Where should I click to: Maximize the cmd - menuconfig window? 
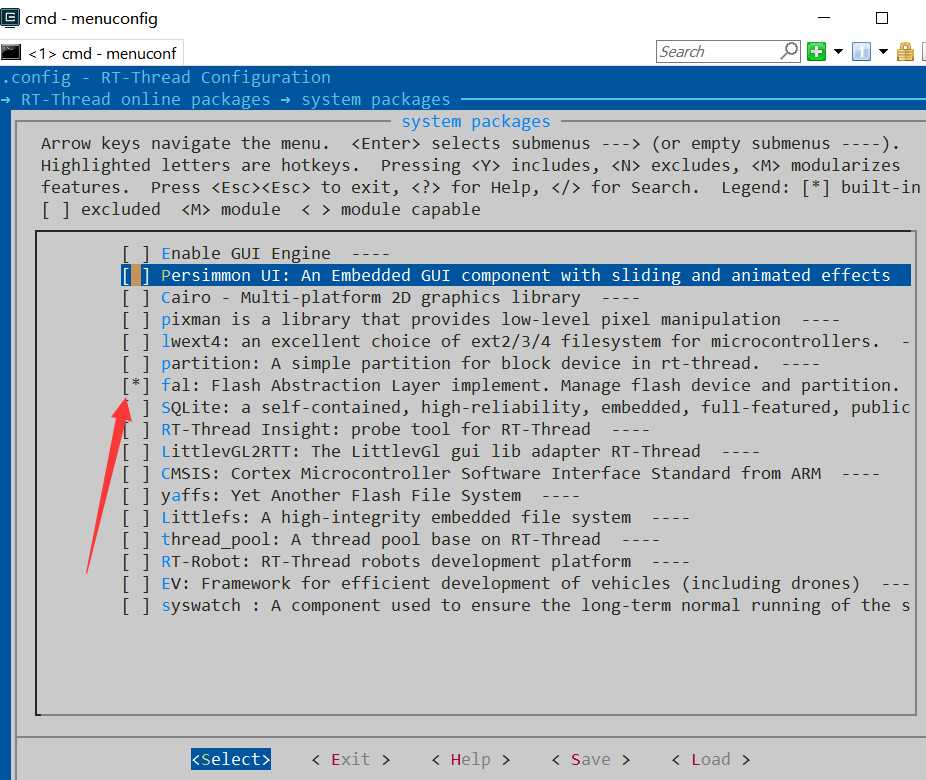click(x=882, y=18)
